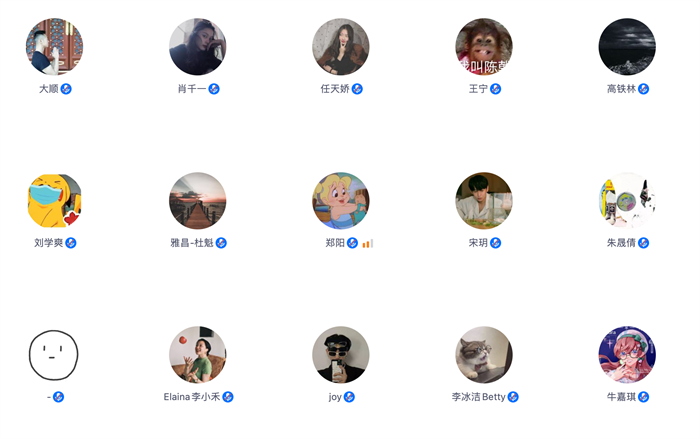
Task: Click the mic icon beside 任天娇
Action: (x=357, y=89)
